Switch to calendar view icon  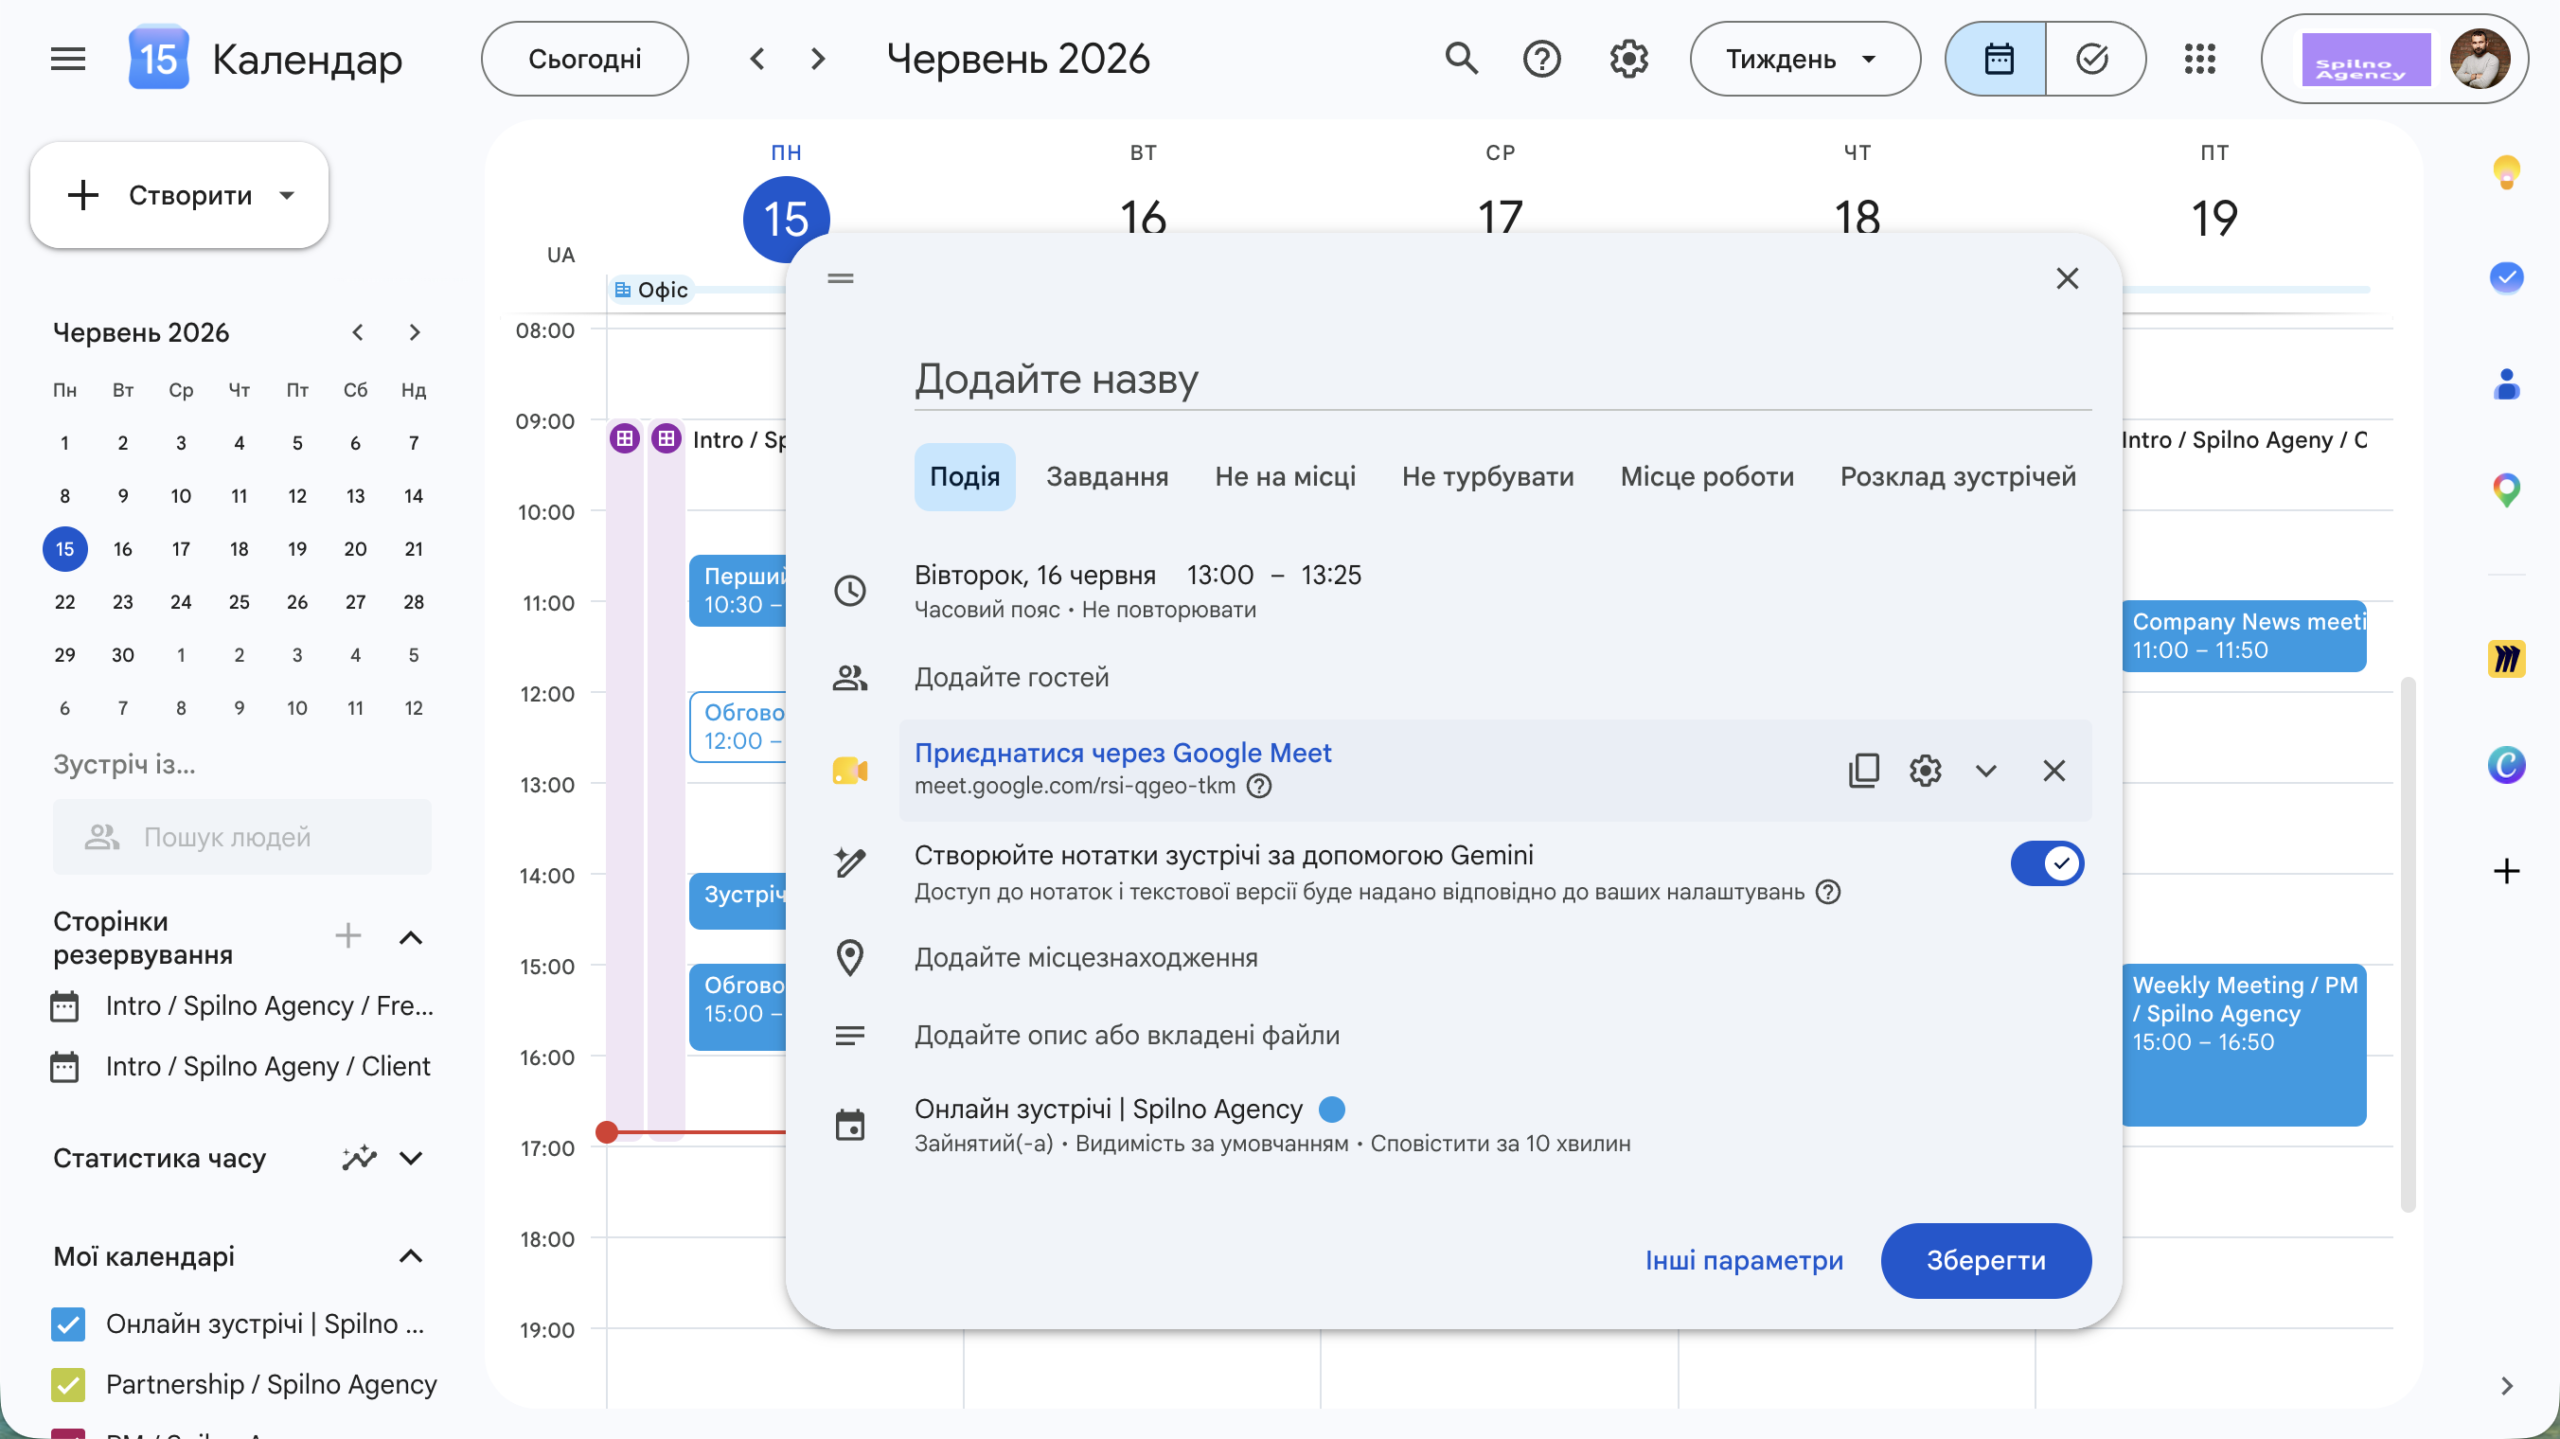coord(1997,59)
